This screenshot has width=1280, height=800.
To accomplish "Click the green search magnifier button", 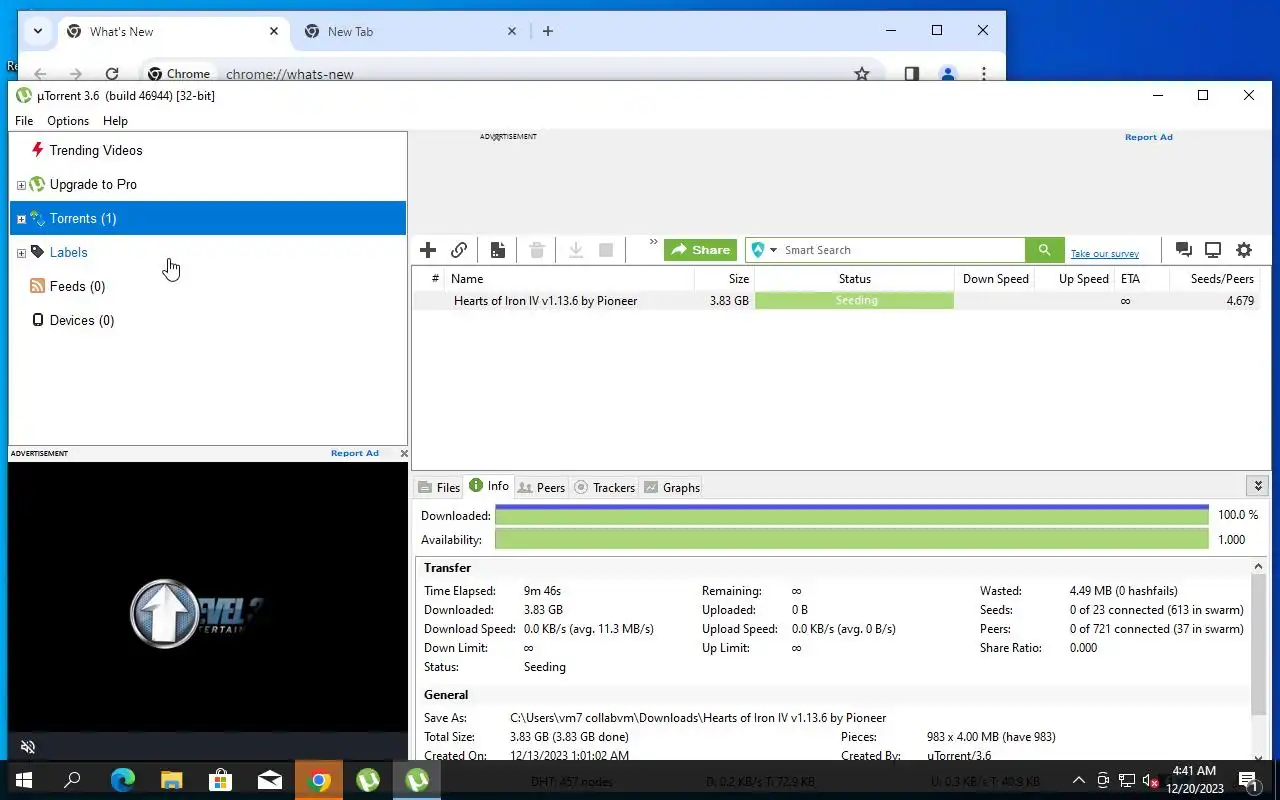I will pyautogui.click(x=1044, y=250).
